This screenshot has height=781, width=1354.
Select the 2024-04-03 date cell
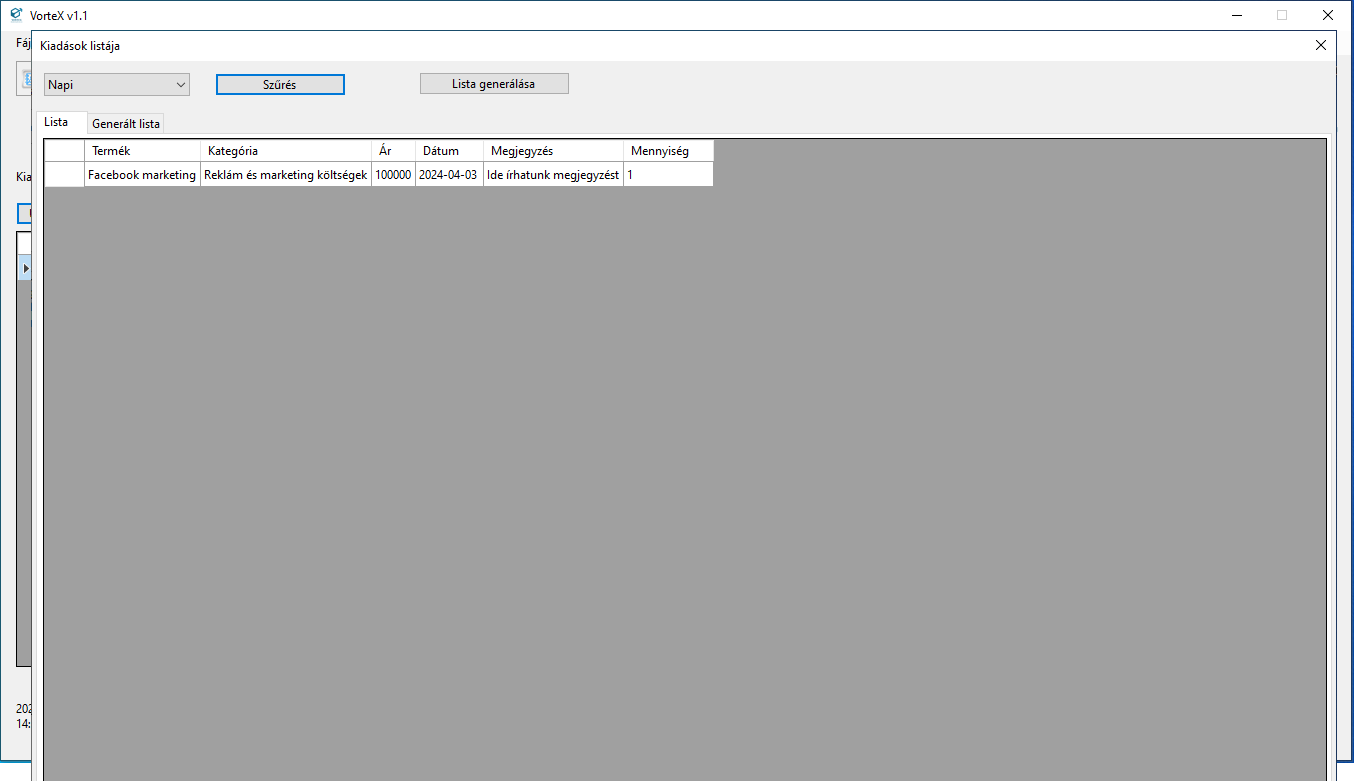448,175
